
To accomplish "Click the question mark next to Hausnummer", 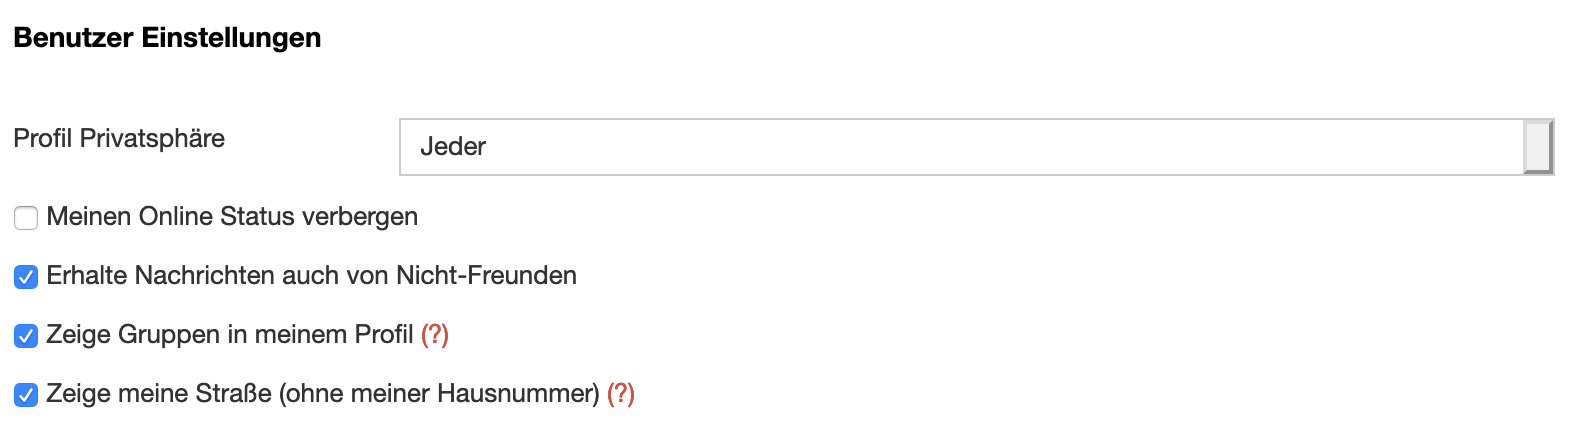I will point(621,394).
